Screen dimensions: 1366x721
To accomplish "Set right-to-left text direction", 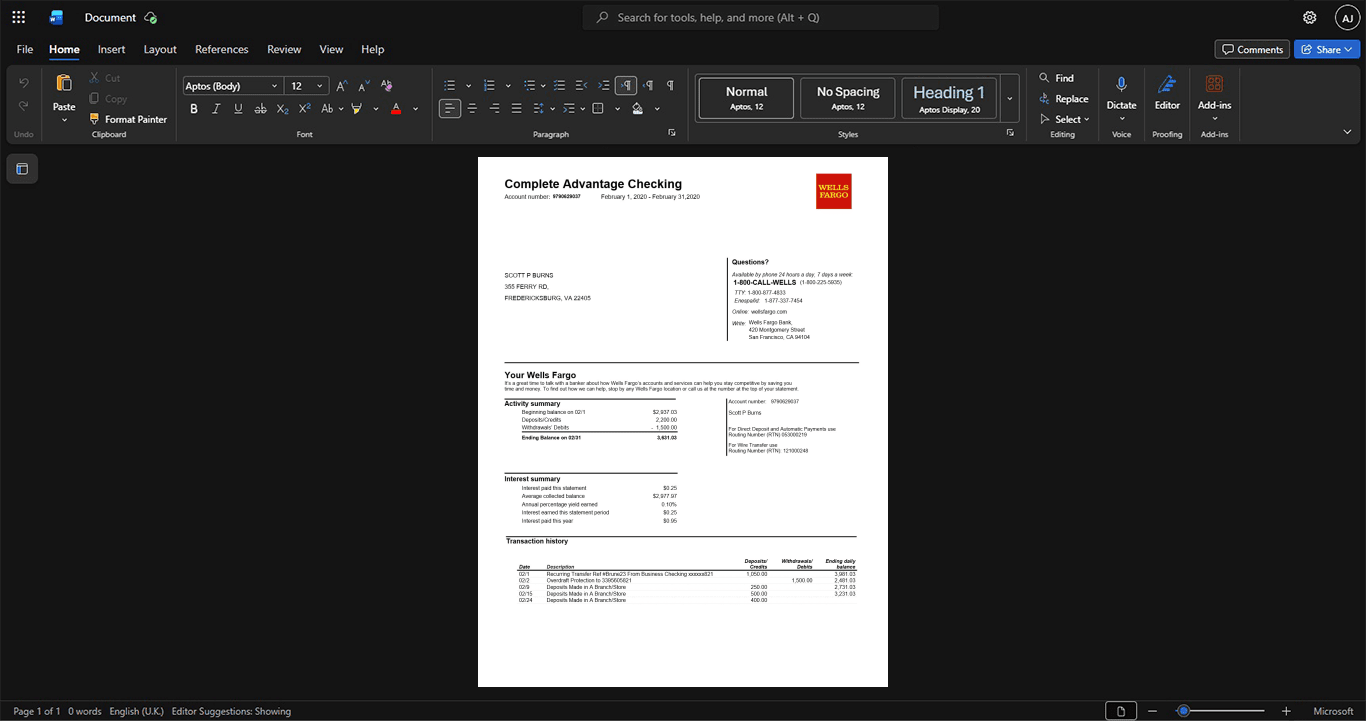I will click(648, 85).
